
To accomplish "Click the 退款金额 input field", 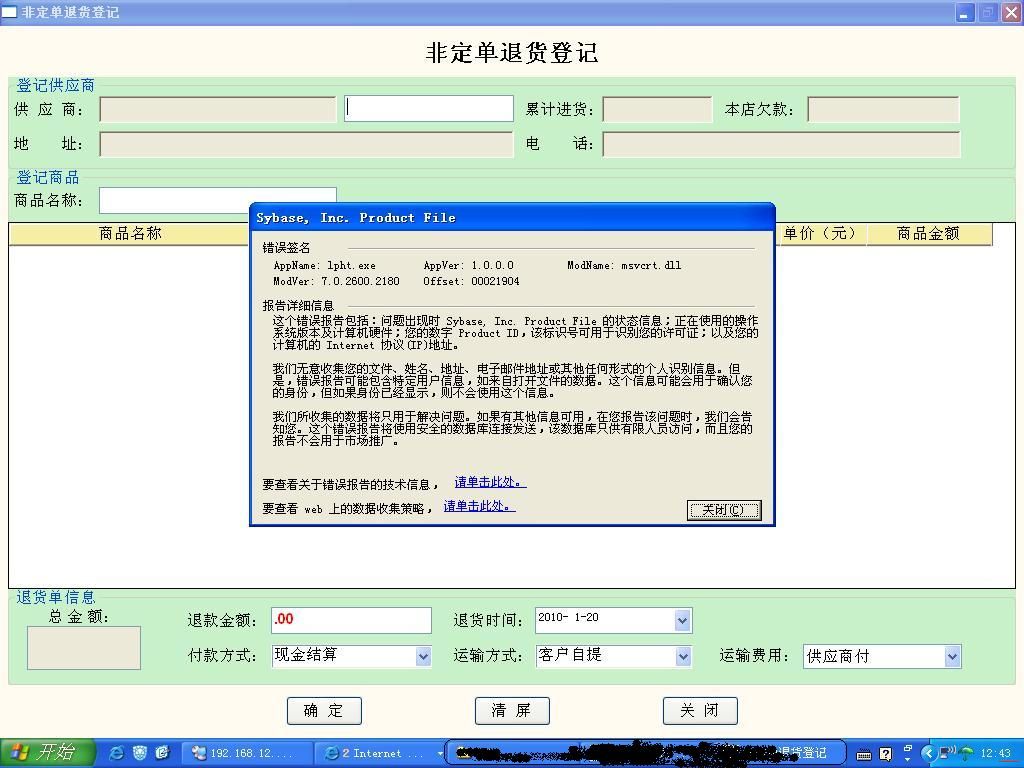I will 351,620.
